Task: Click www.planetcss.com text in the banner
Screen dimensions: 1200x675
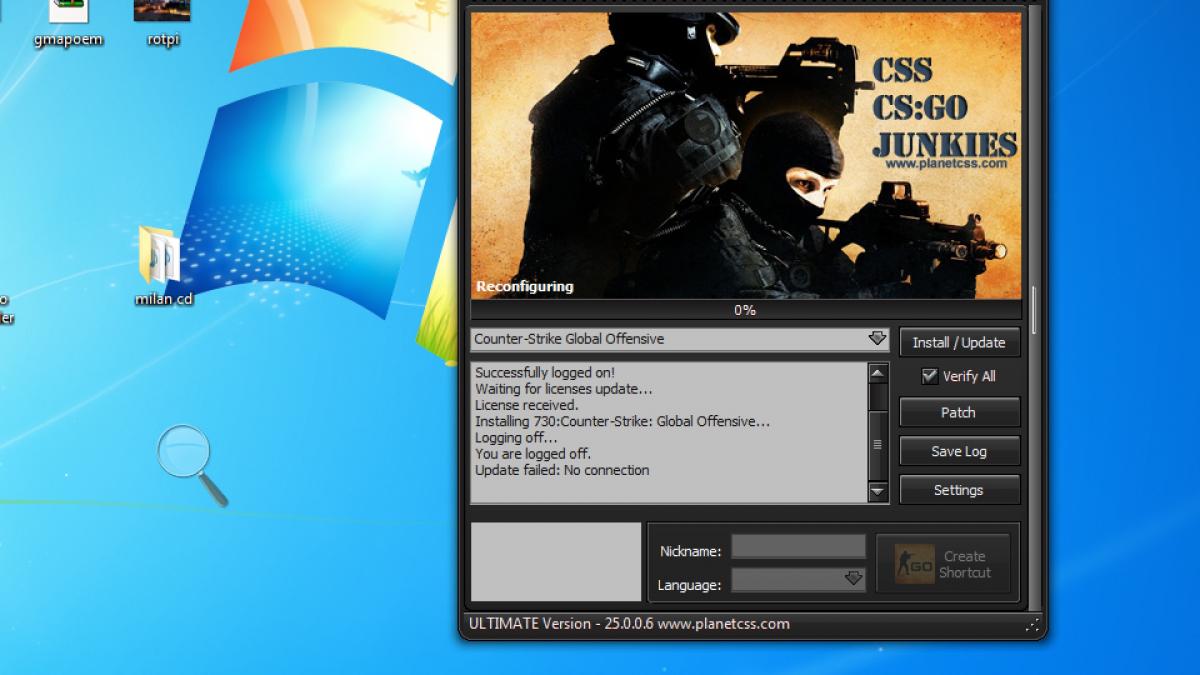Action: 945,163
